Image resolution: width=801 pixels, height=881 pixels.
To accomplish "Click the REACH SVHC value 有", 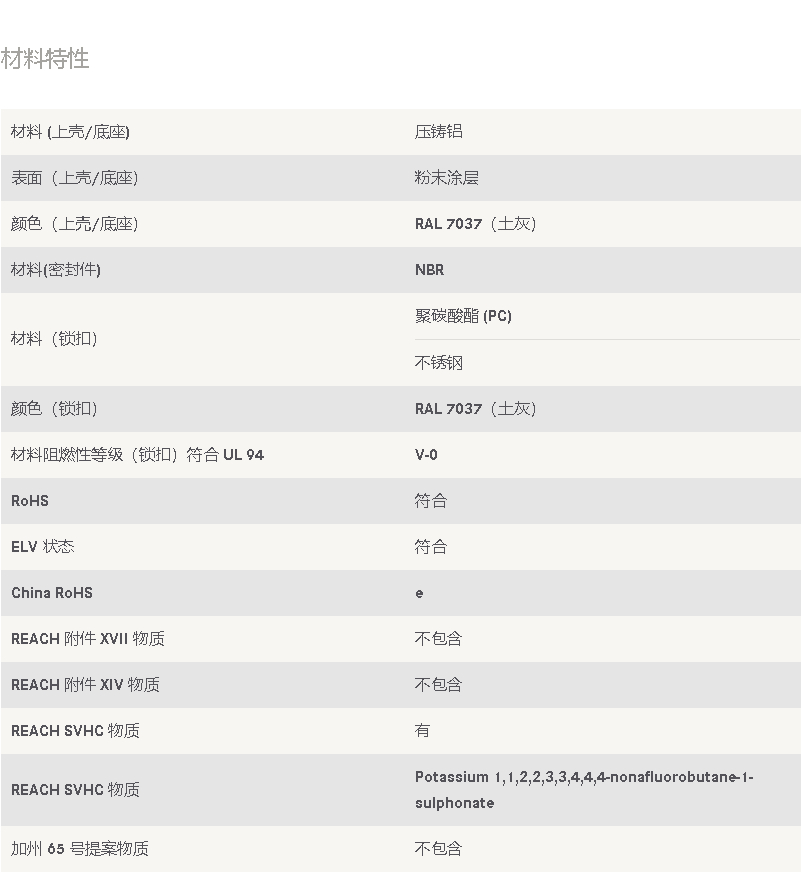I will tap(422, 730).
